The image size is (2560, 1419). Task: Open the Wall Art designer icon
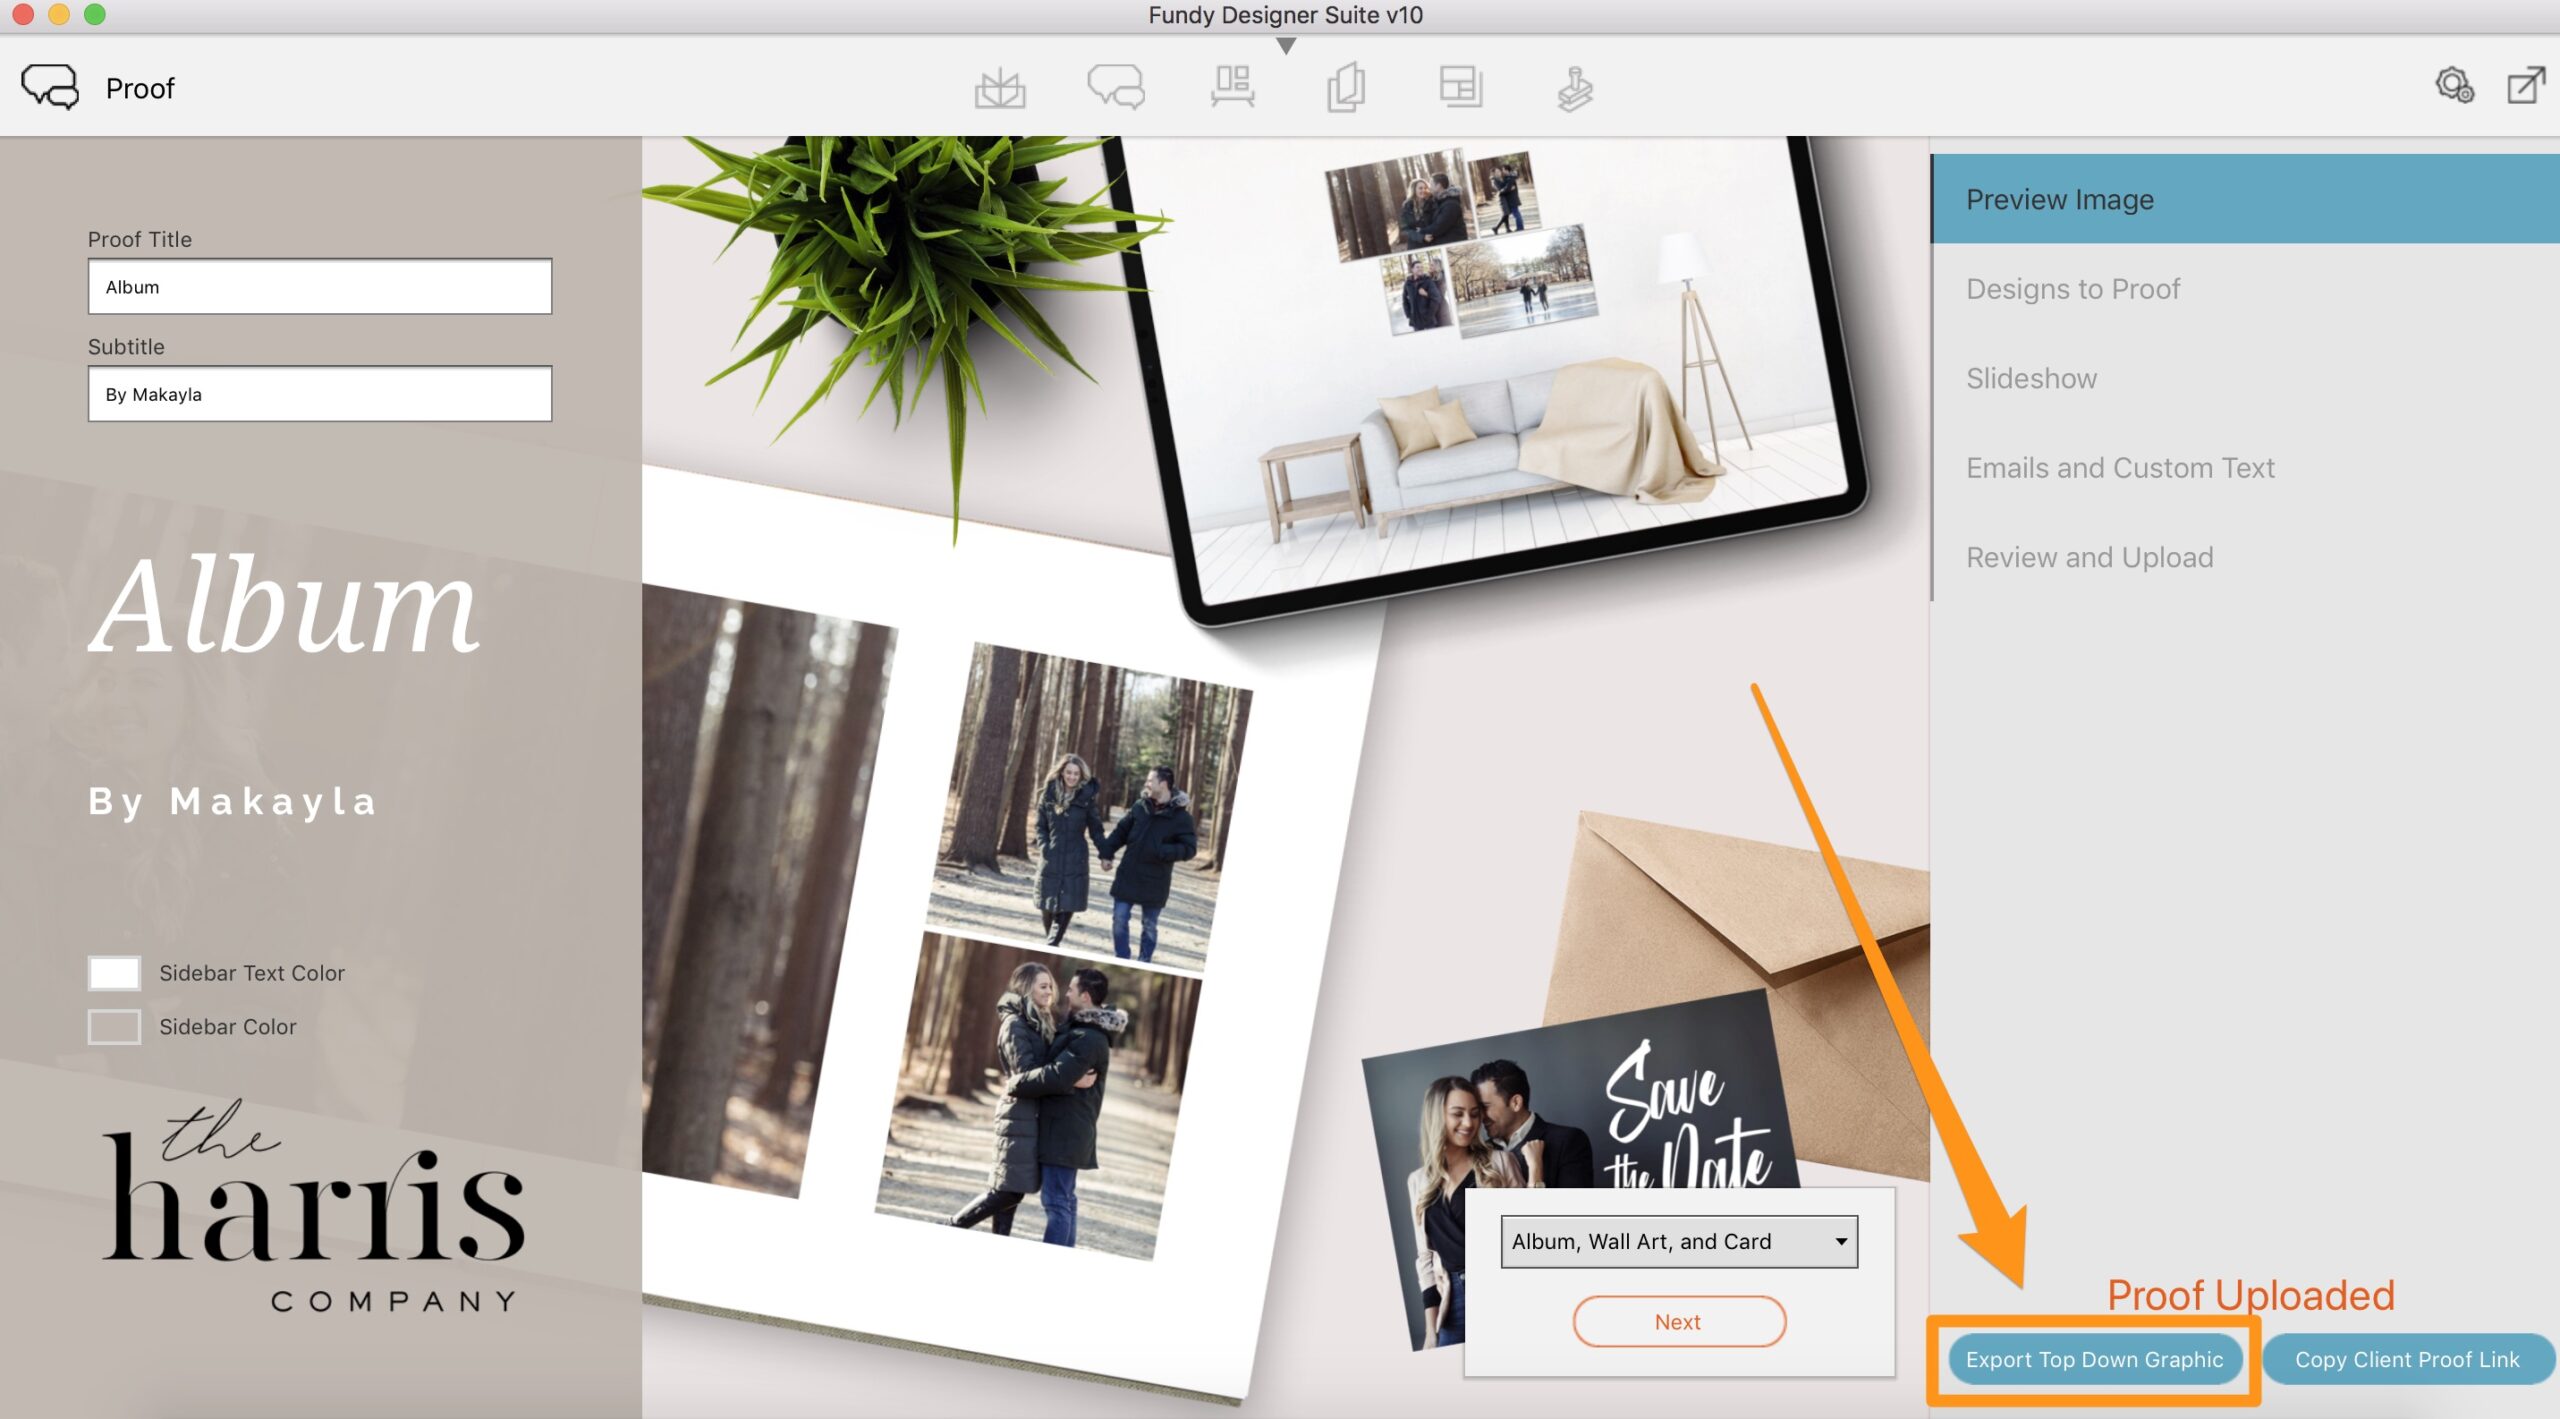(1232, 87)
